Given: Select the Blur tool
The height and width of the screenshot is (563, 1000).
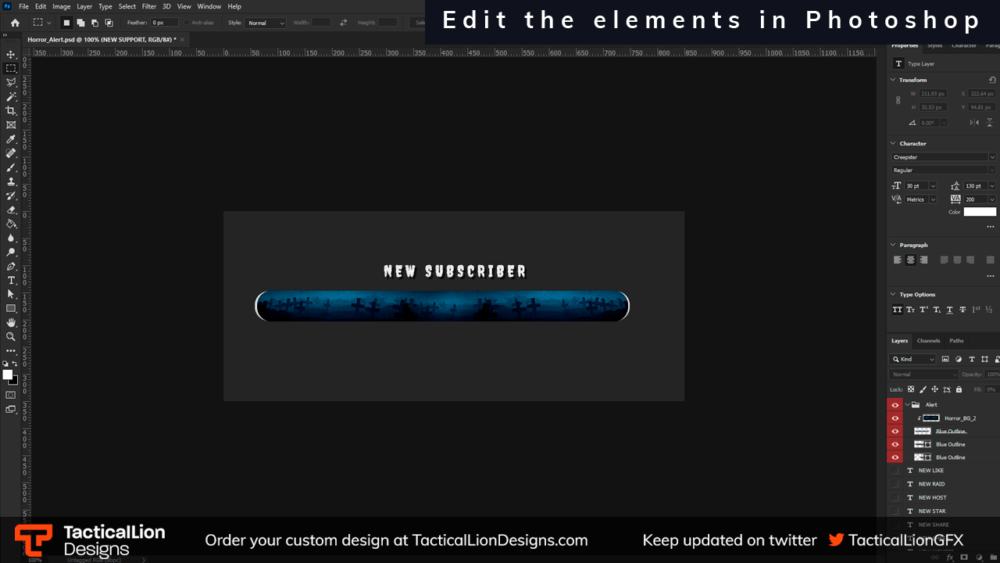Looking at the screenshot, I should pyautogui.click(x=11, y=238).
